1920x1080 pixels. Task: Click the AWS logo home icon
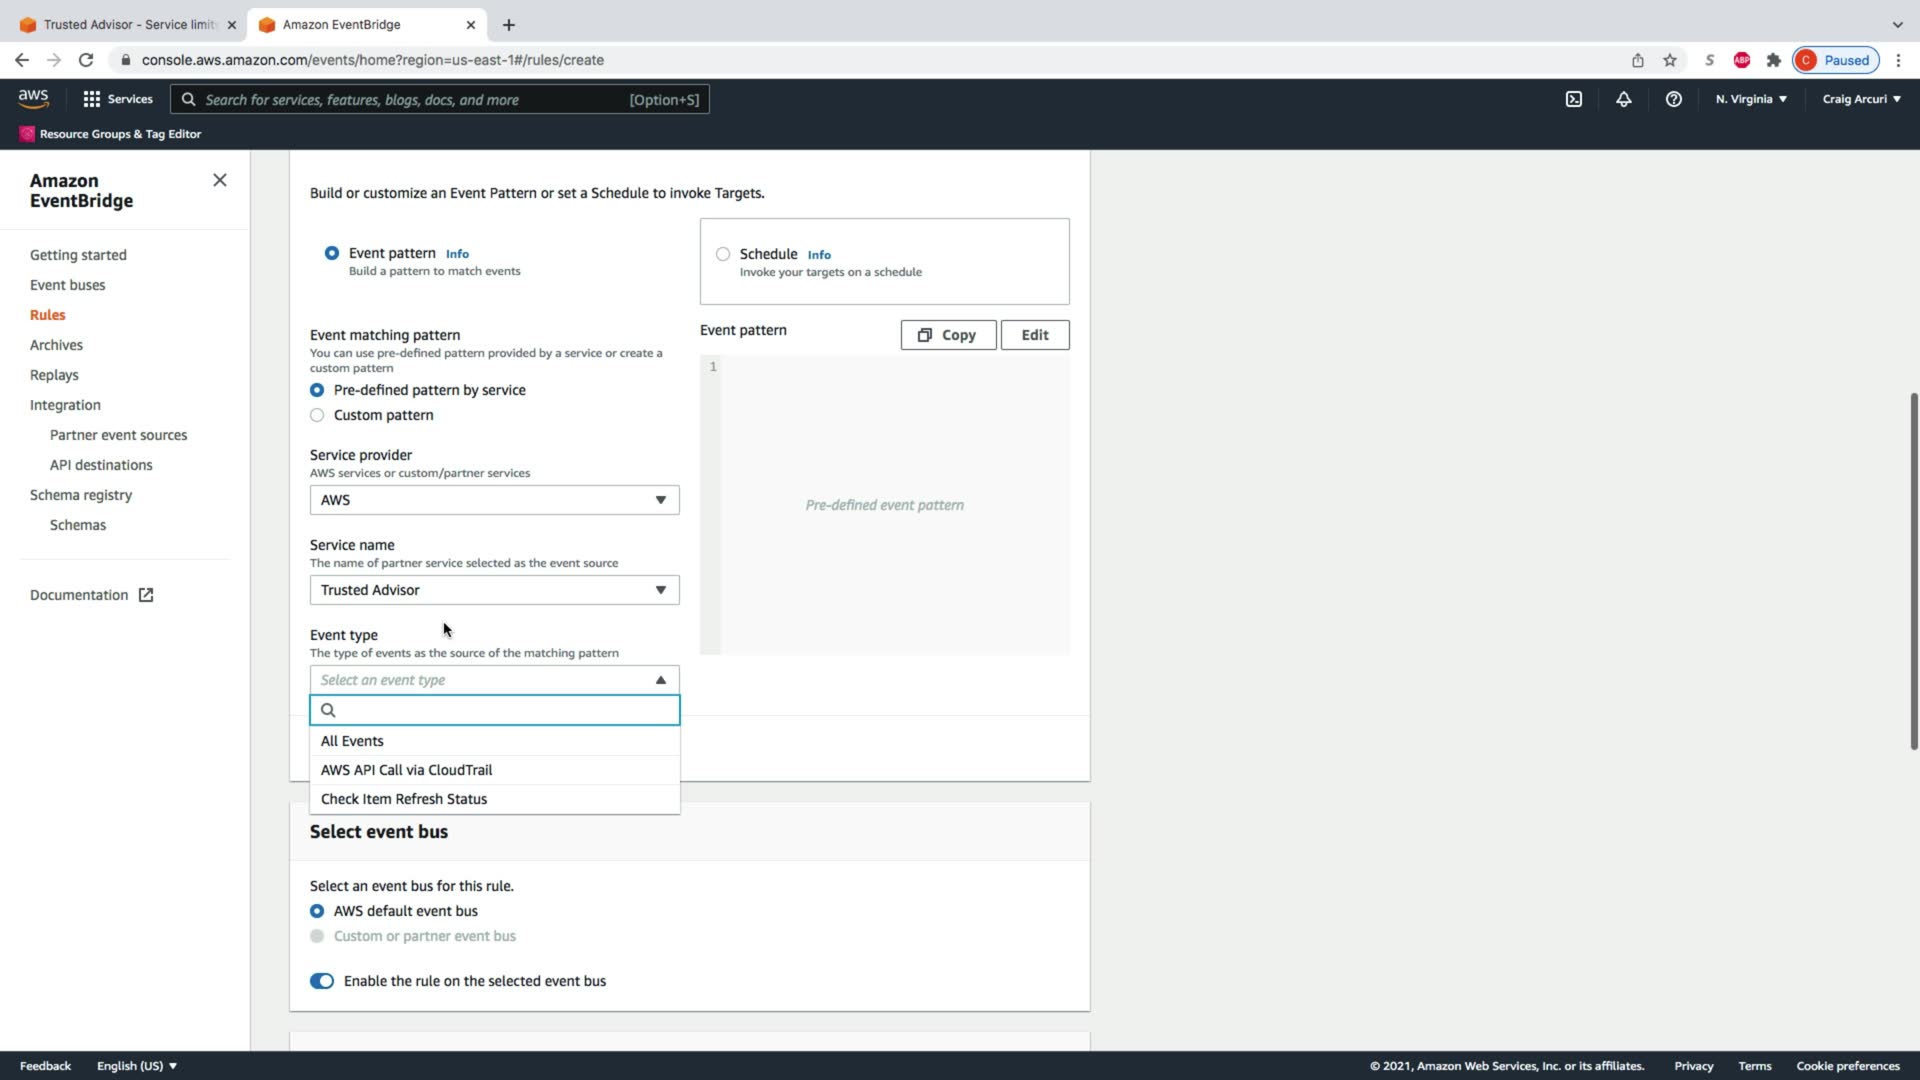(x=33, y=98)
